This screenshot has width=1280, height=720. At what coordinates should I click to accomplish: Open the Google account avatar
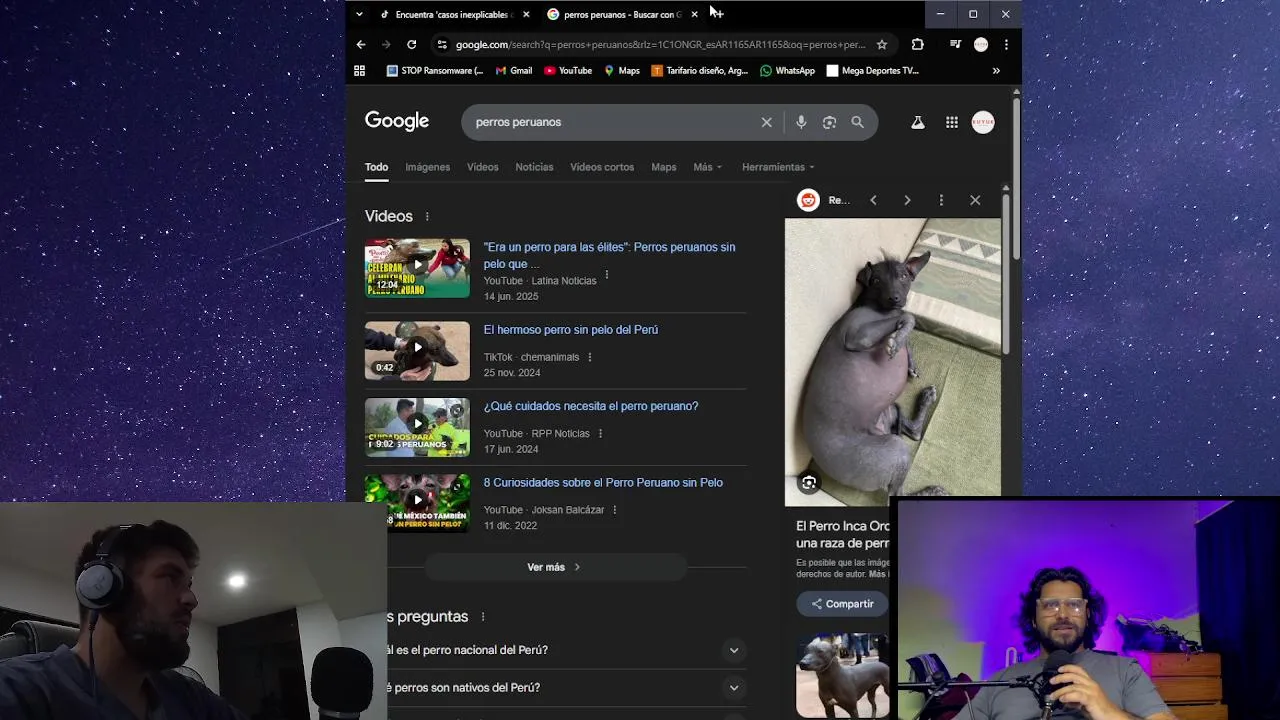coord(983,122)
